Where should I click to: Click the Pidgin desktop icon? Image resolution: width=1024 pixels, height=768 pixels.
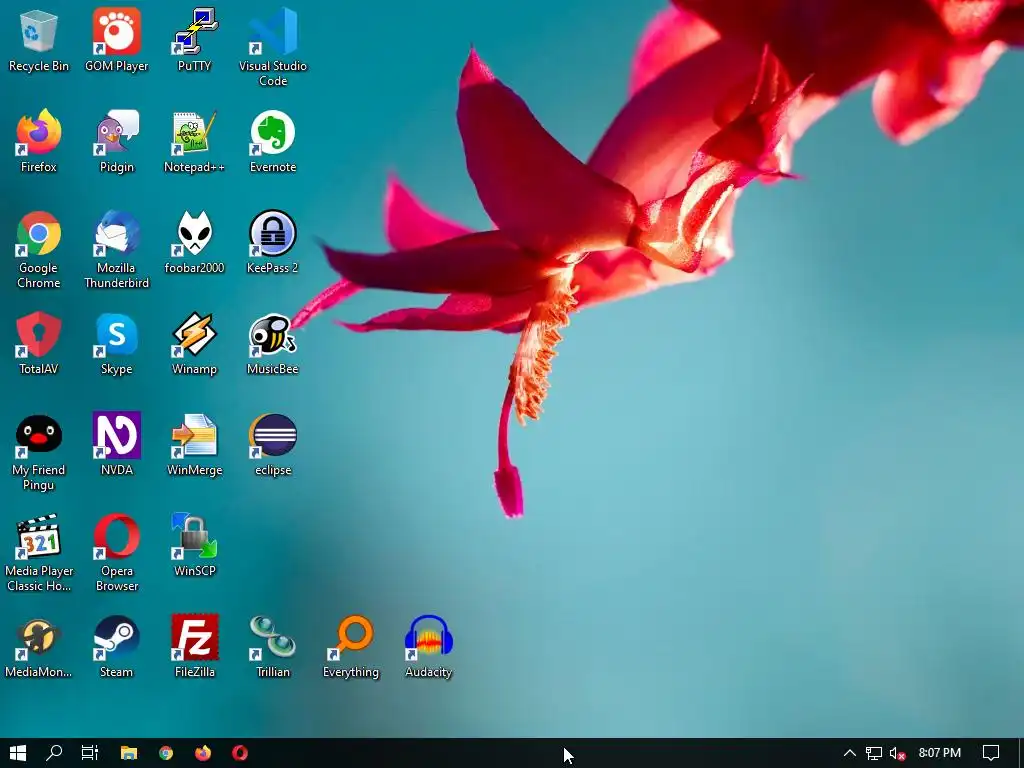click(x=116, y=141)
